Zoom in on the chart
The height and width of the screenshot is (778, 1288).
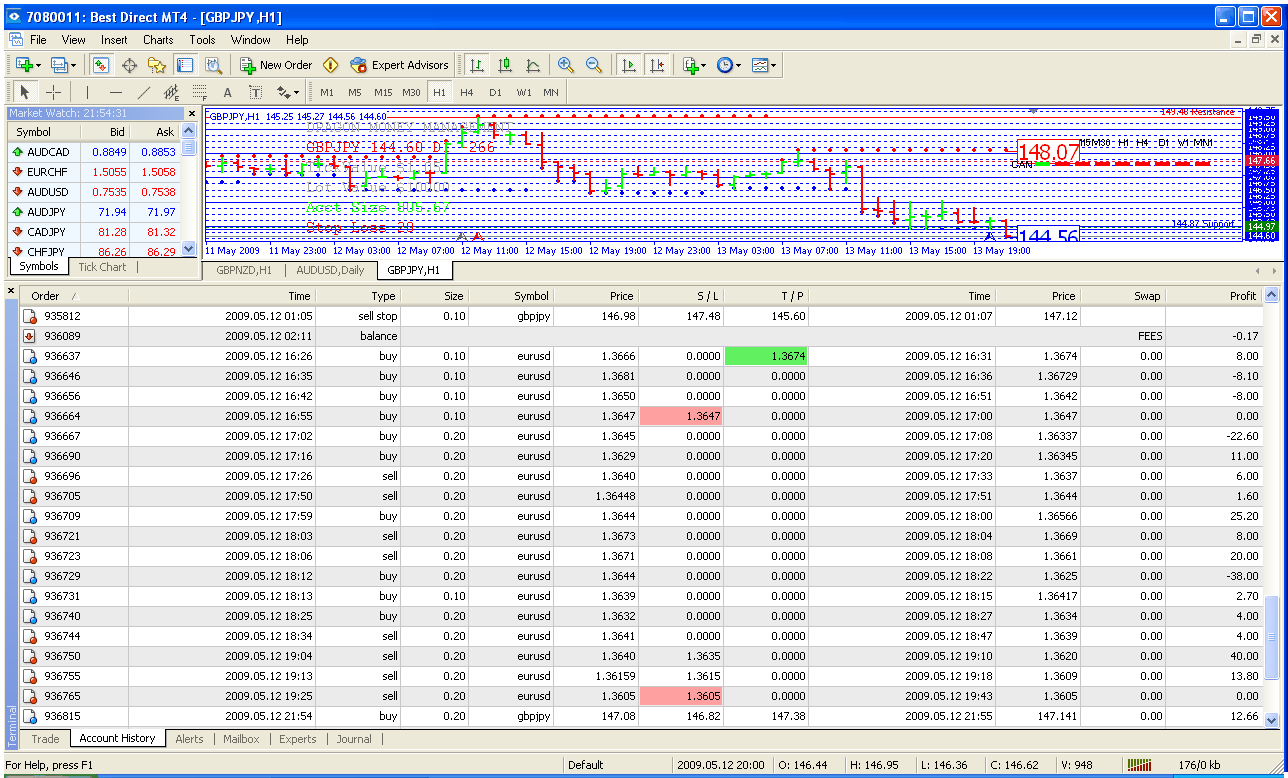pos(566,64)
